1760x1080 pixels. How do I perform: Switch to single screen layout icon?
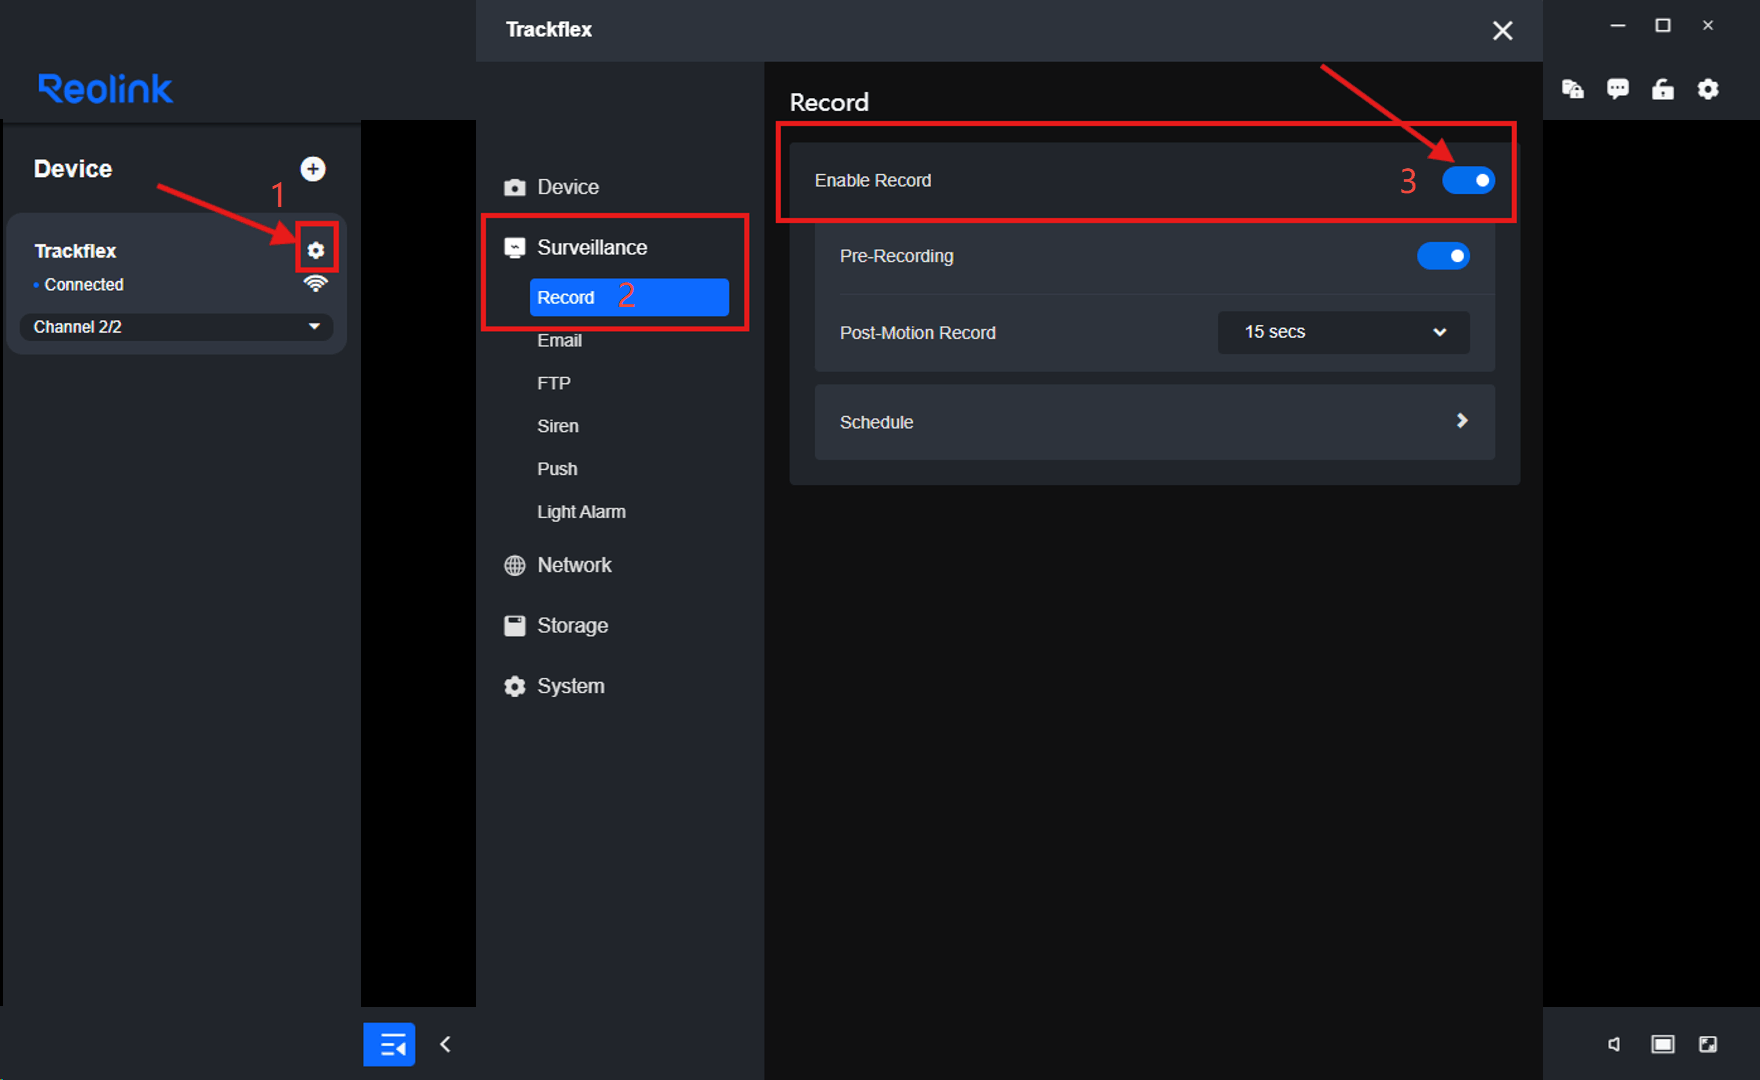tap(1662, 1044)
